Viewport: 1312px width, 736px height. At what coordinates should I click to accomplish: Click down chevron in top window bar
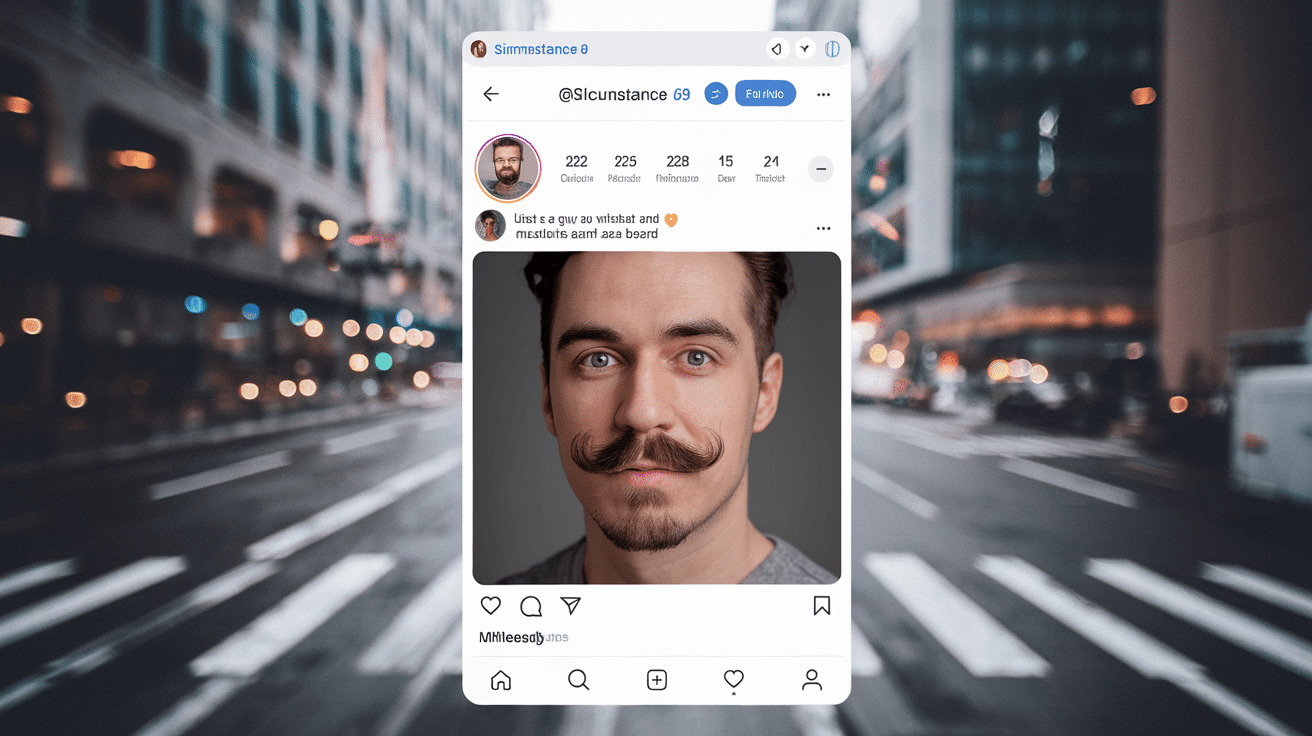pos(805,49)
